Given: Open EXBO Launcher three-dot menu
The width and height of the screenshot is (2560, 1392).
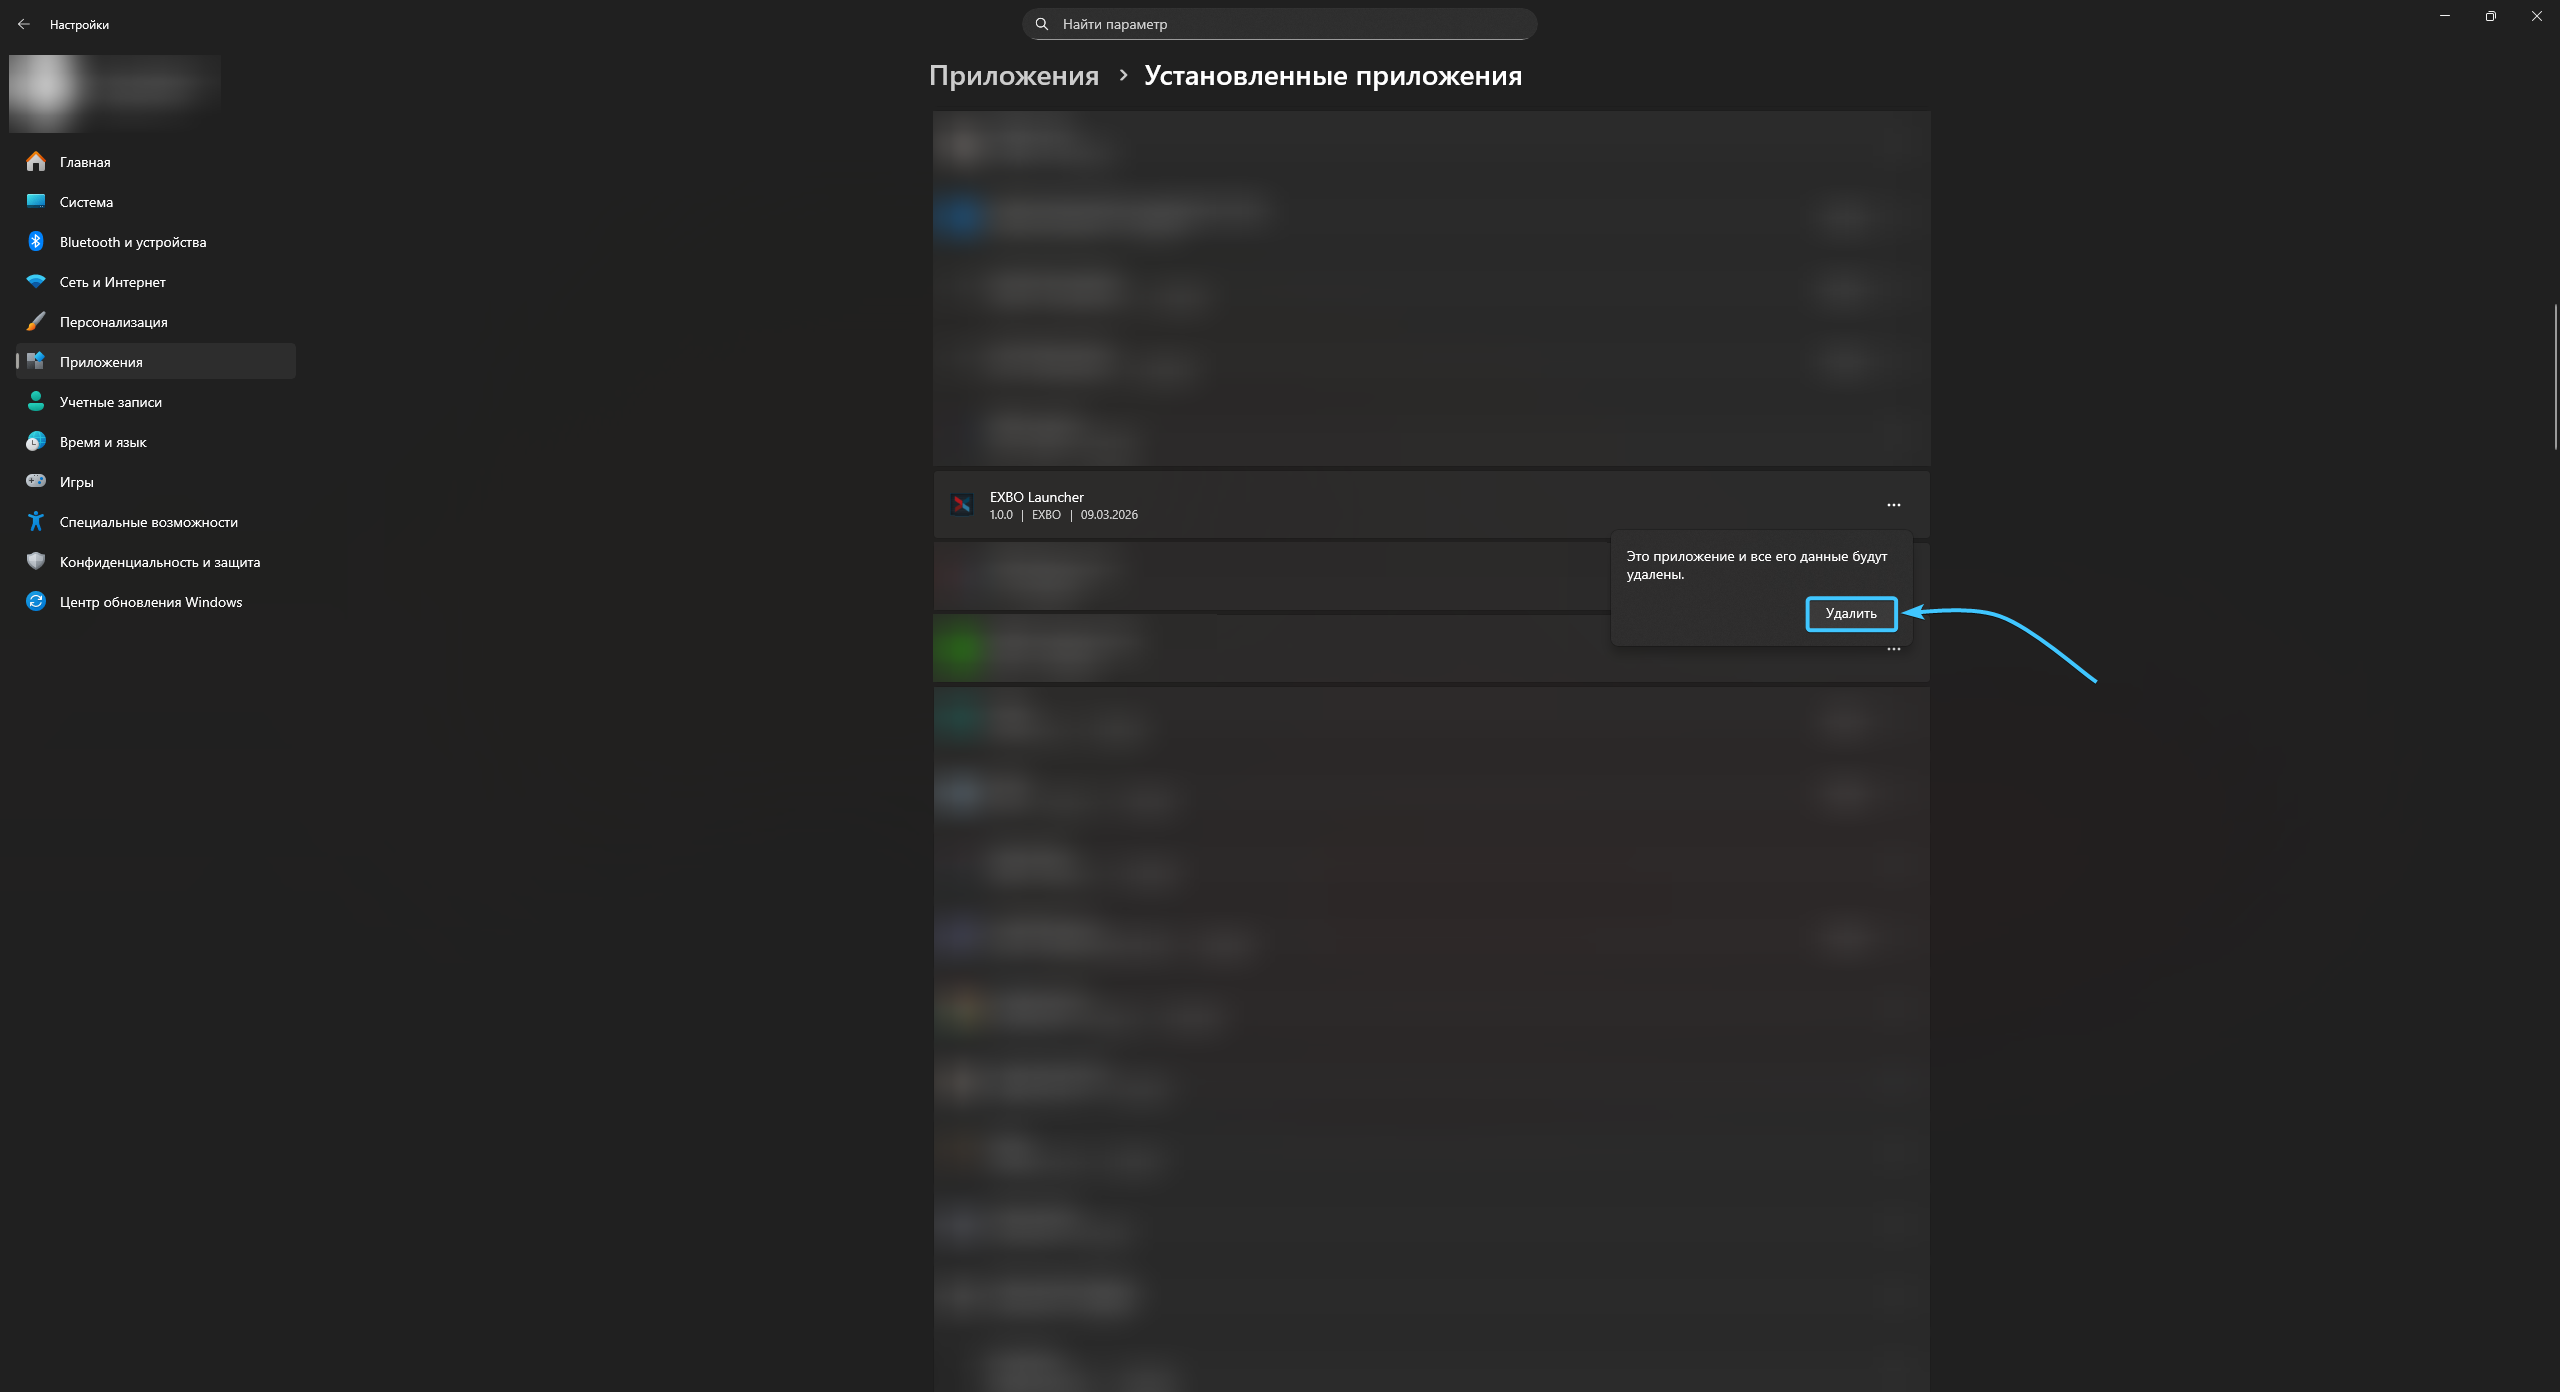Looking at the screenshot, I should coord(1893,505).
